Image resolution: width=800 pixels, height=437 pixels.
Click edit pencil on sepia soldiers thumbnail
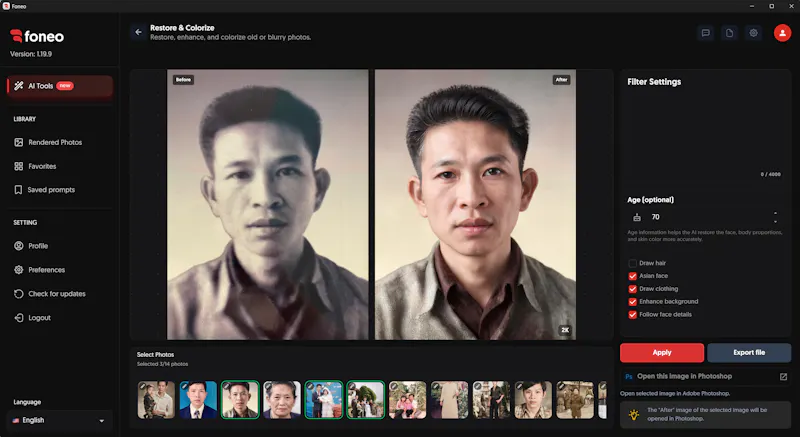coord(561,386)
